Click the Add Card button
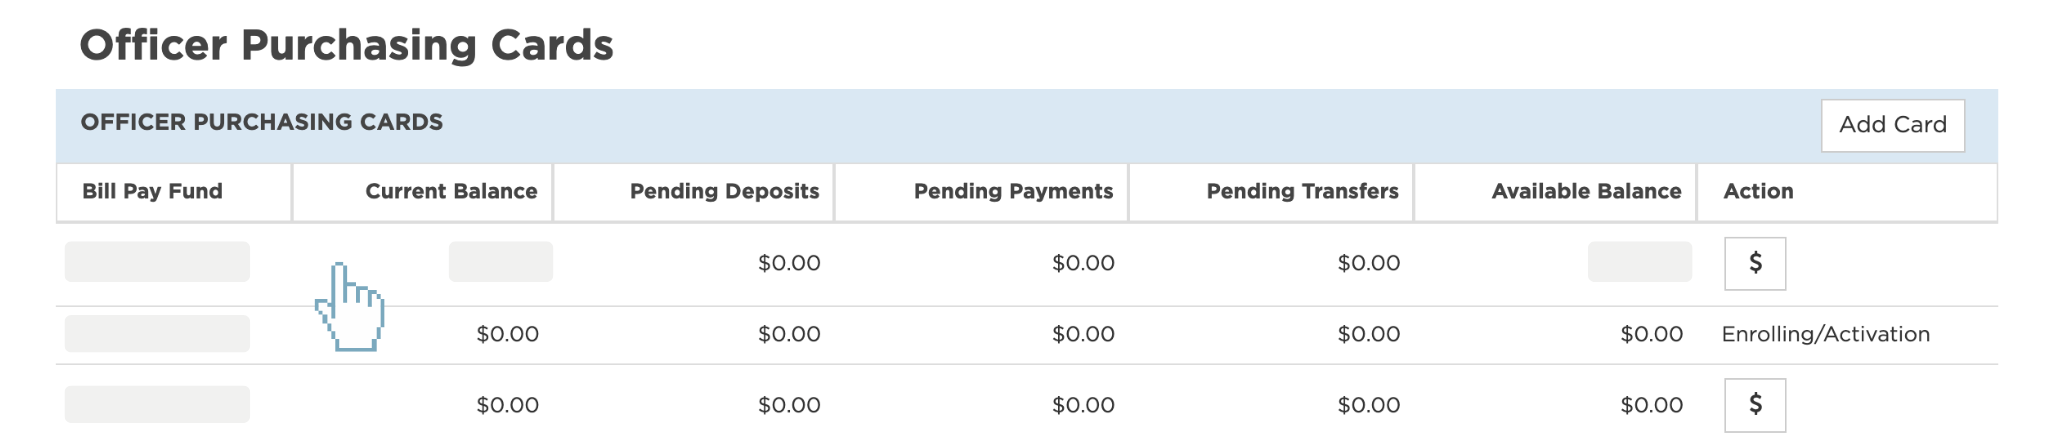Image resolution: width=2048 pixels, height=447 pixels. [x=1892, y=125]
